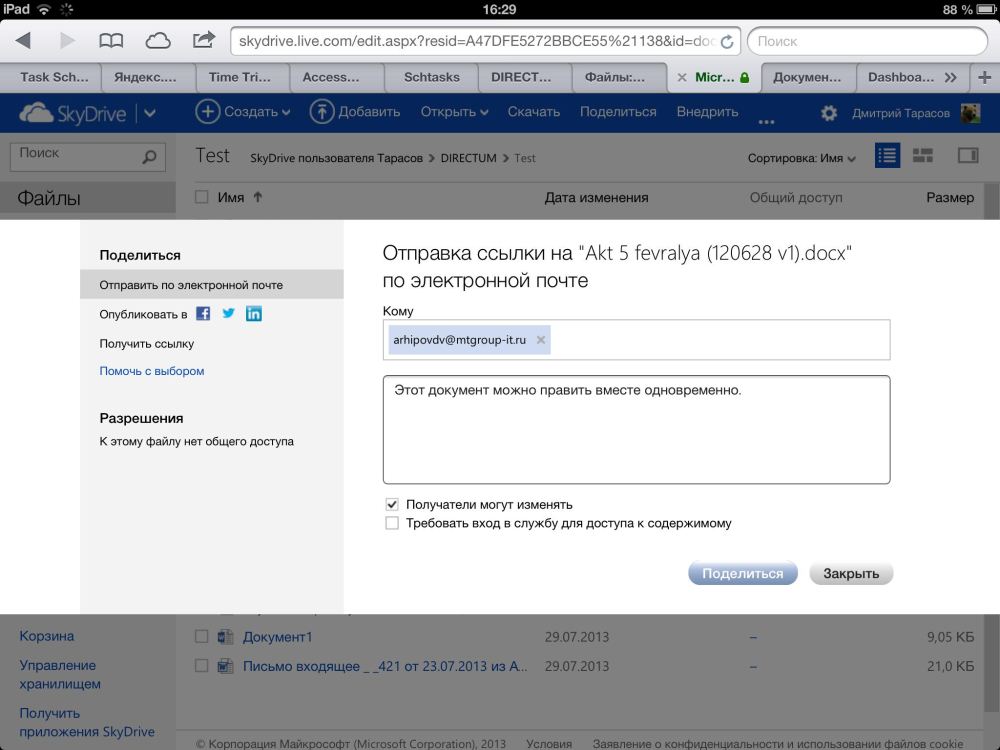Click the name sort arrow beside Имя

[x=258, y=197]
